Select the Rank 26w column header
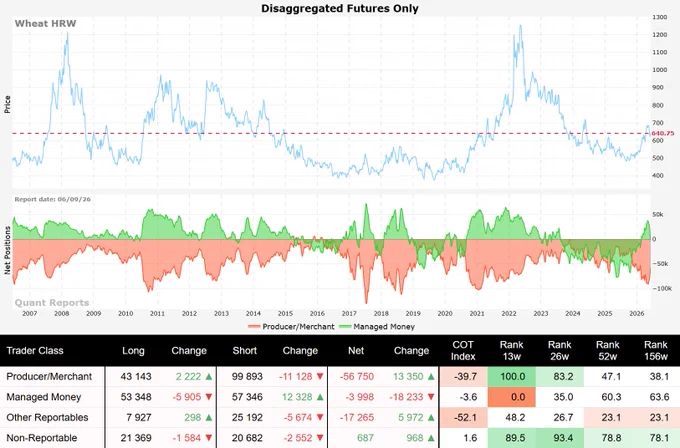Image resolution: width=680 pixels, height=448 pixels. pyautogui.click(x=559, y=350)
